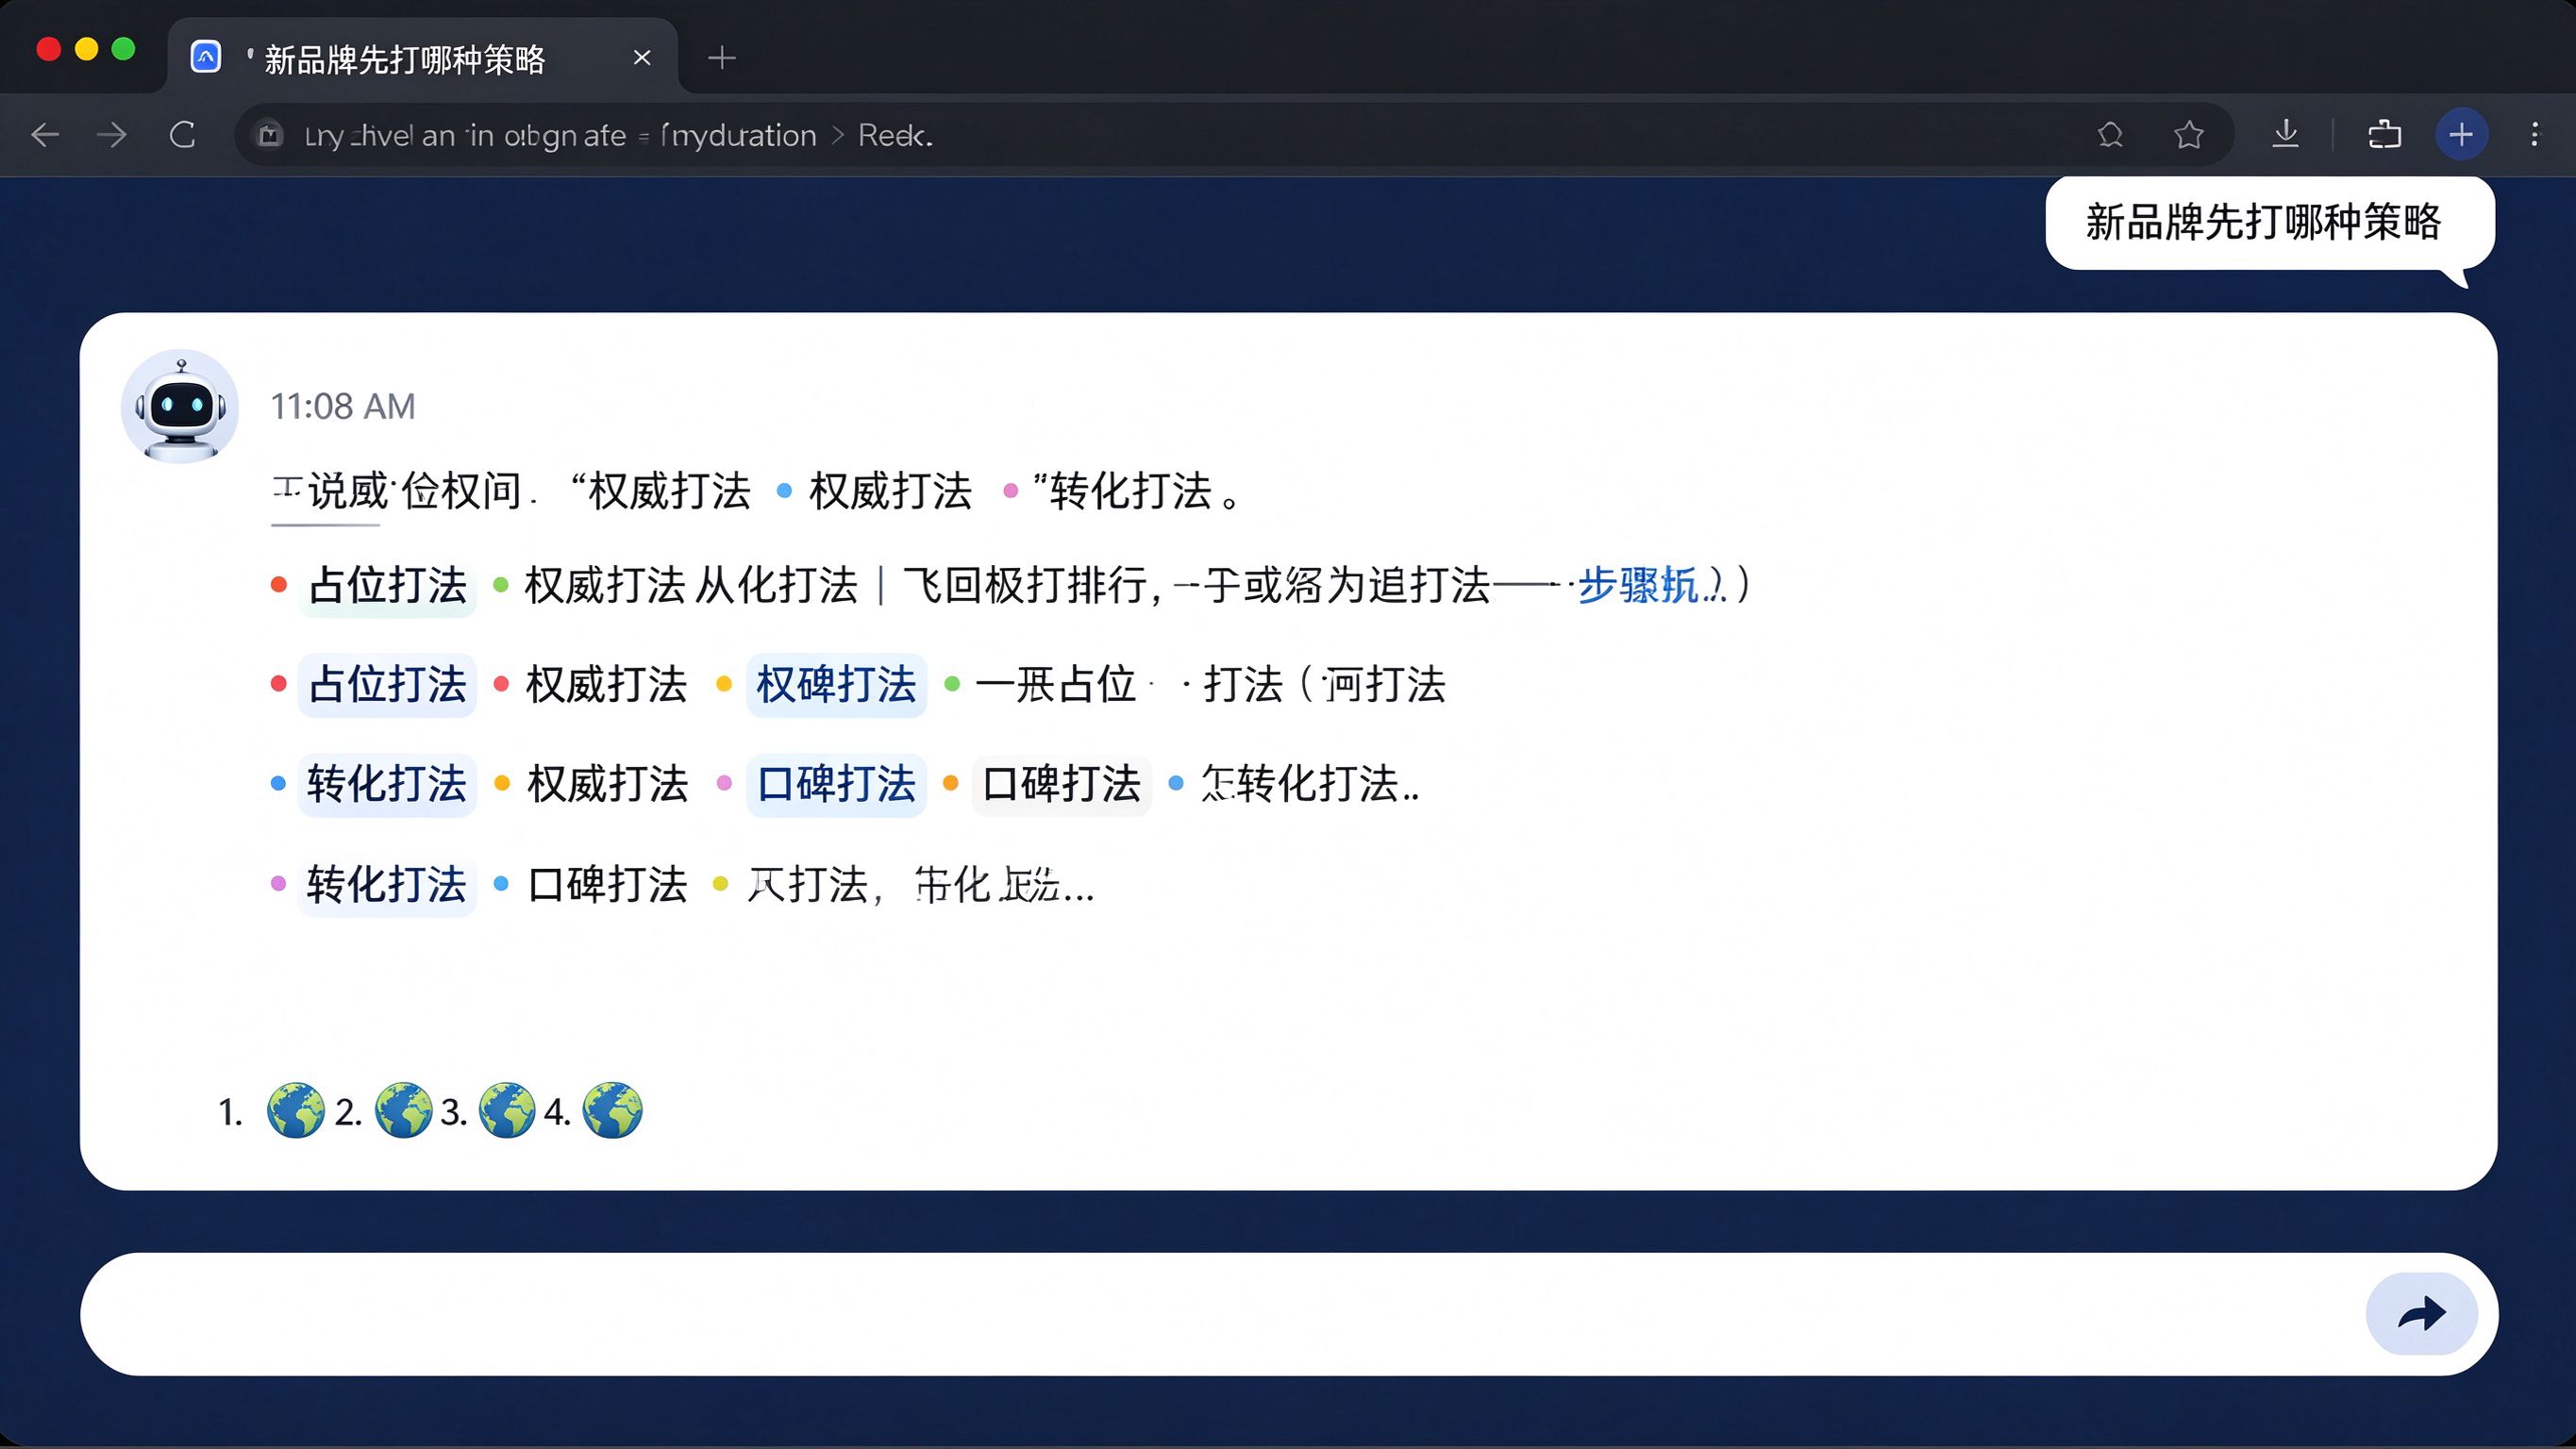
Task: Click the third globe source icon
Action: click(x=507, y=1111)
